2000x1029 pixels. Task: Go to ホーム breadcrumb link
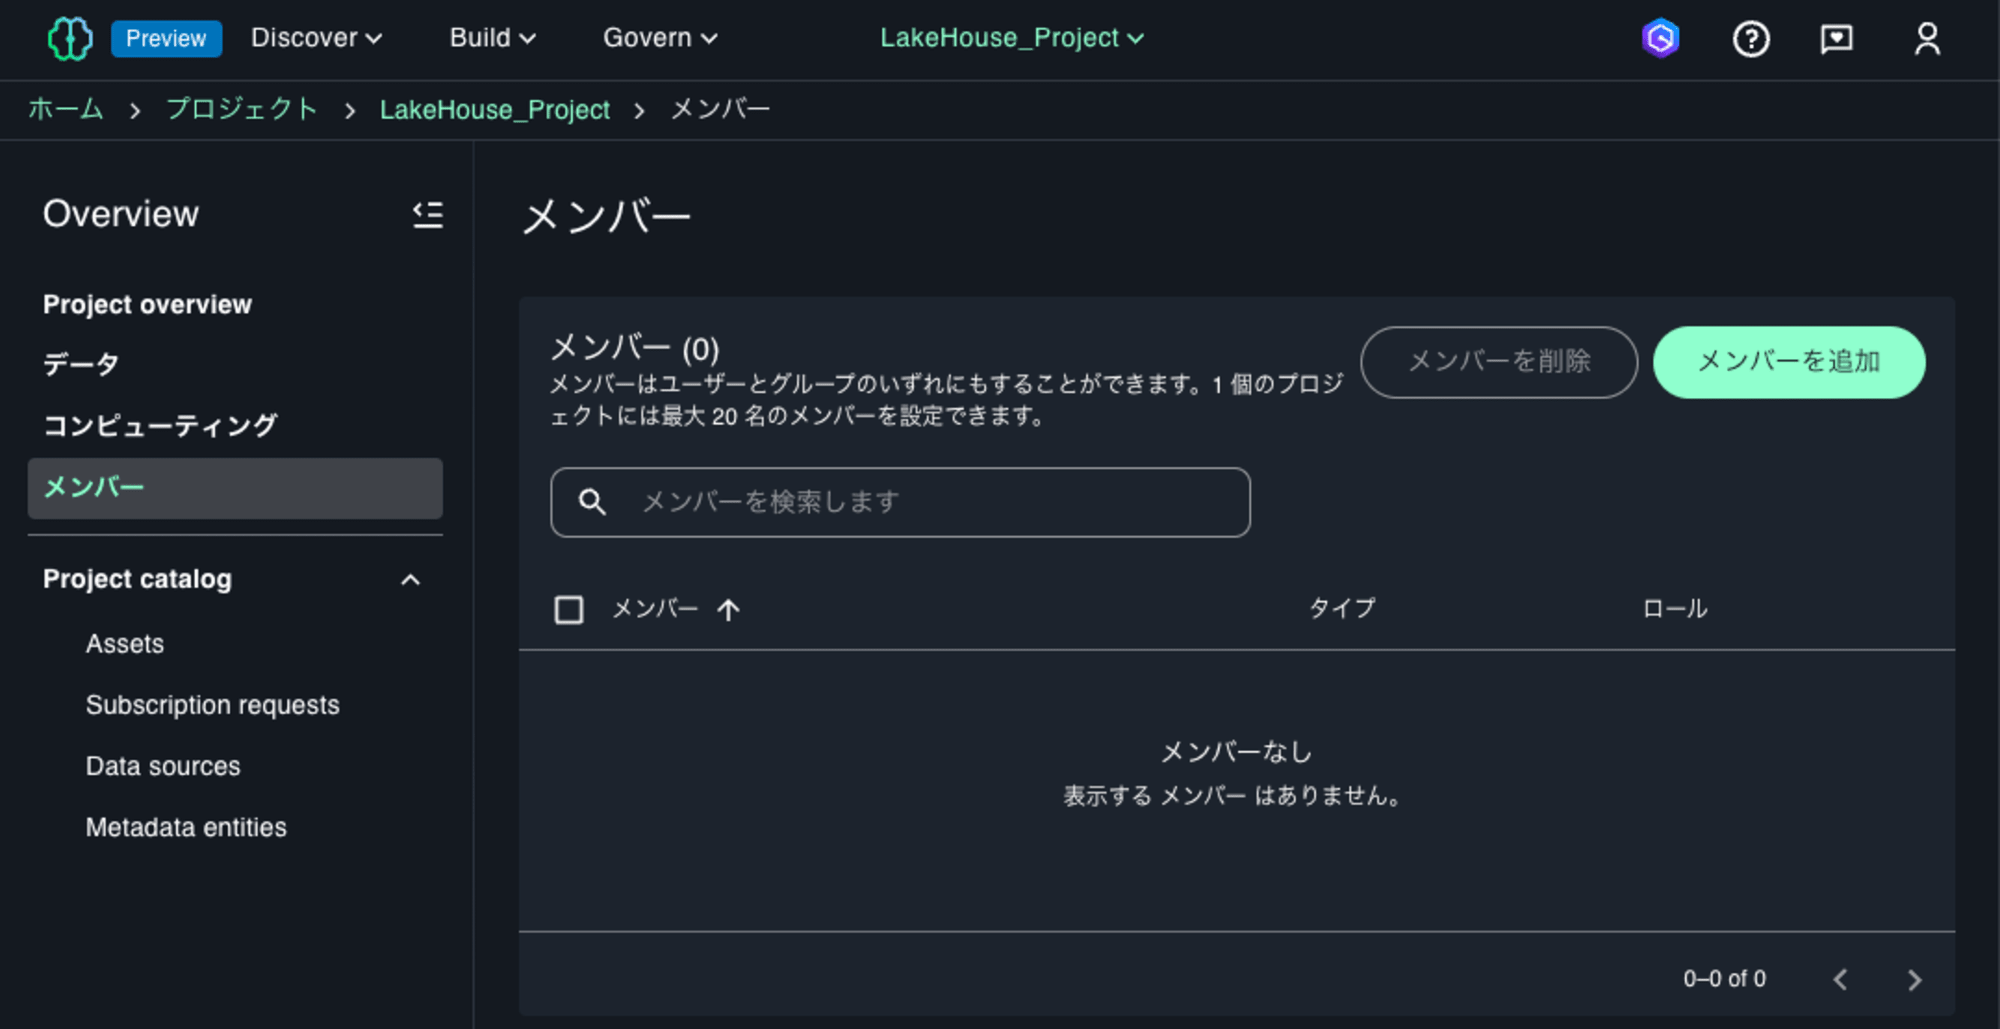coord(66,109)
